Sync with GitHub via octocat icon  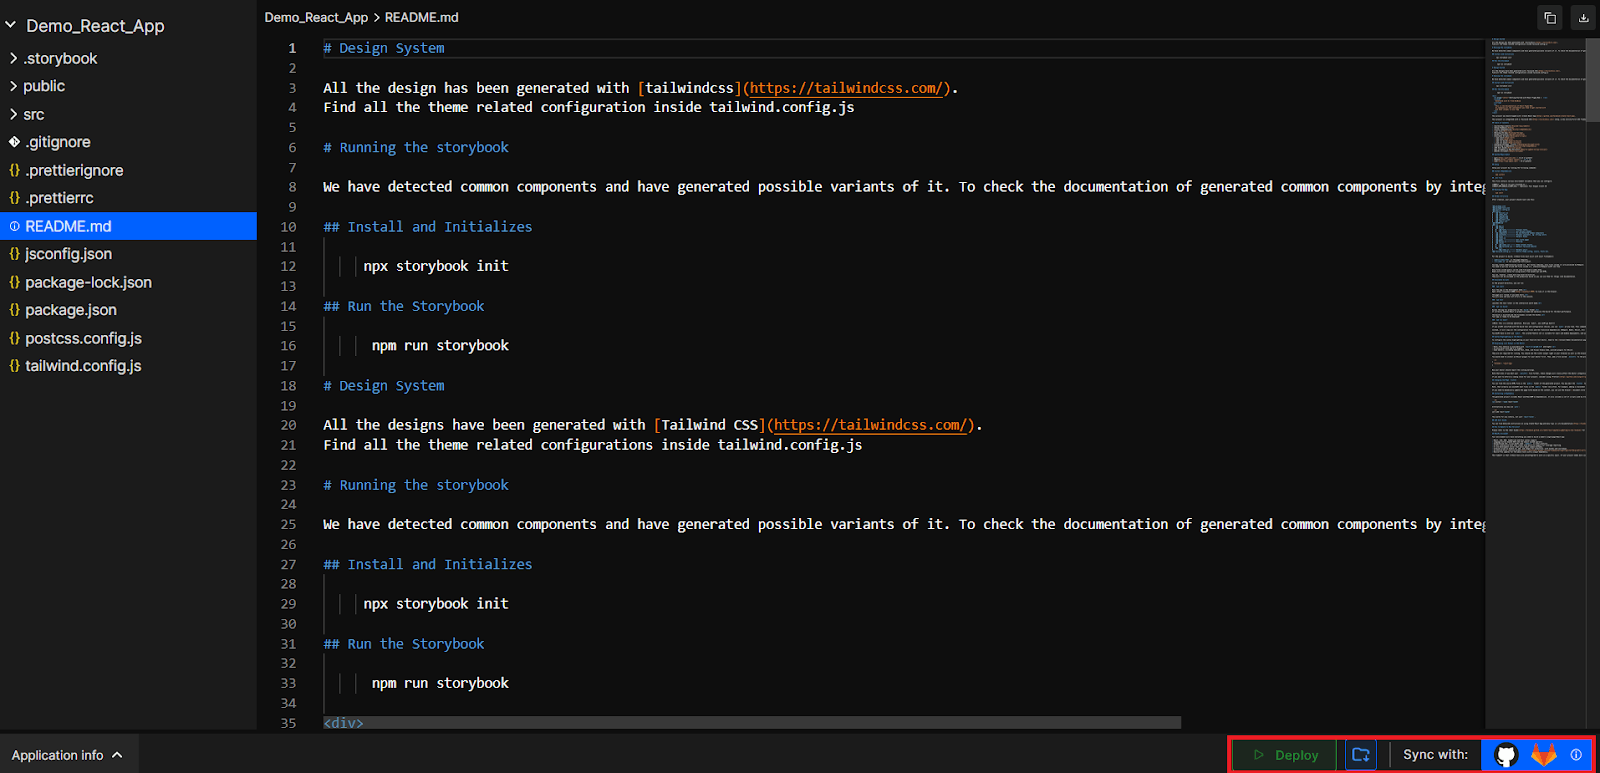[1506, 755]
